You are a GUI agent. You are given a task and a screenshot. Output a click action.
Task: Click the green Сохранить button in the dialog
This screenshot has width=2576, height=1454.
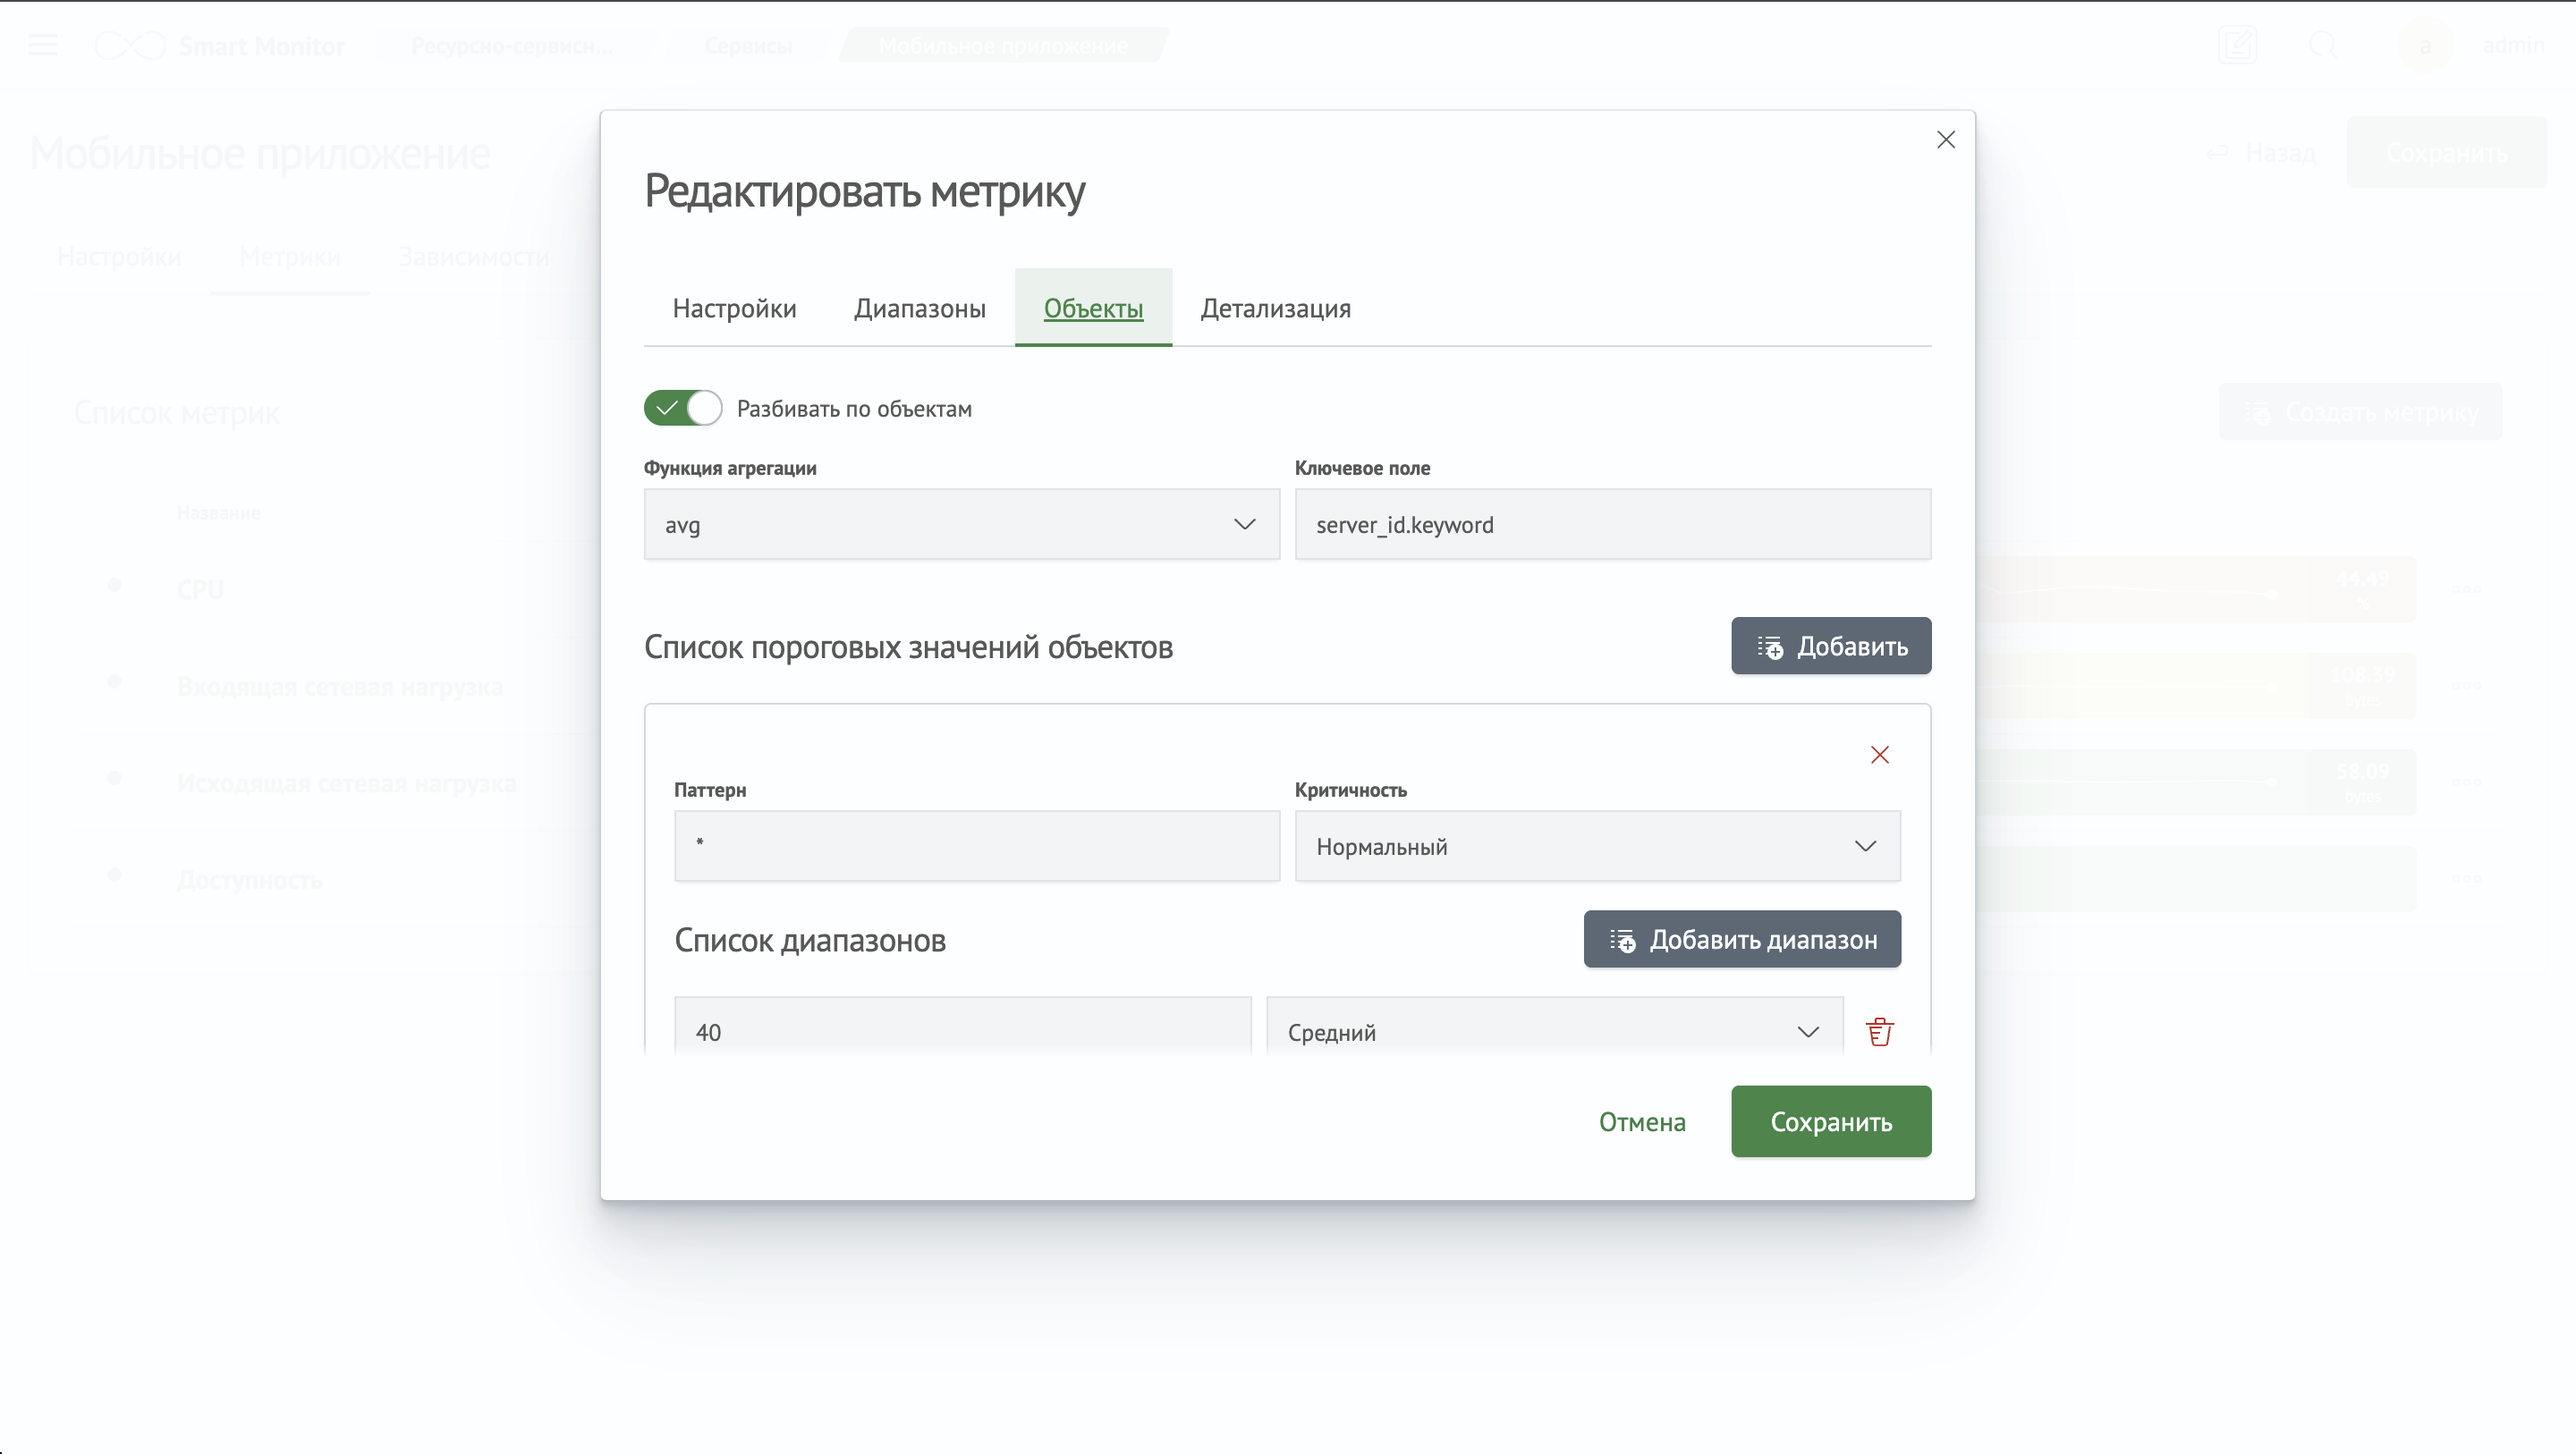point(1831,1121)
